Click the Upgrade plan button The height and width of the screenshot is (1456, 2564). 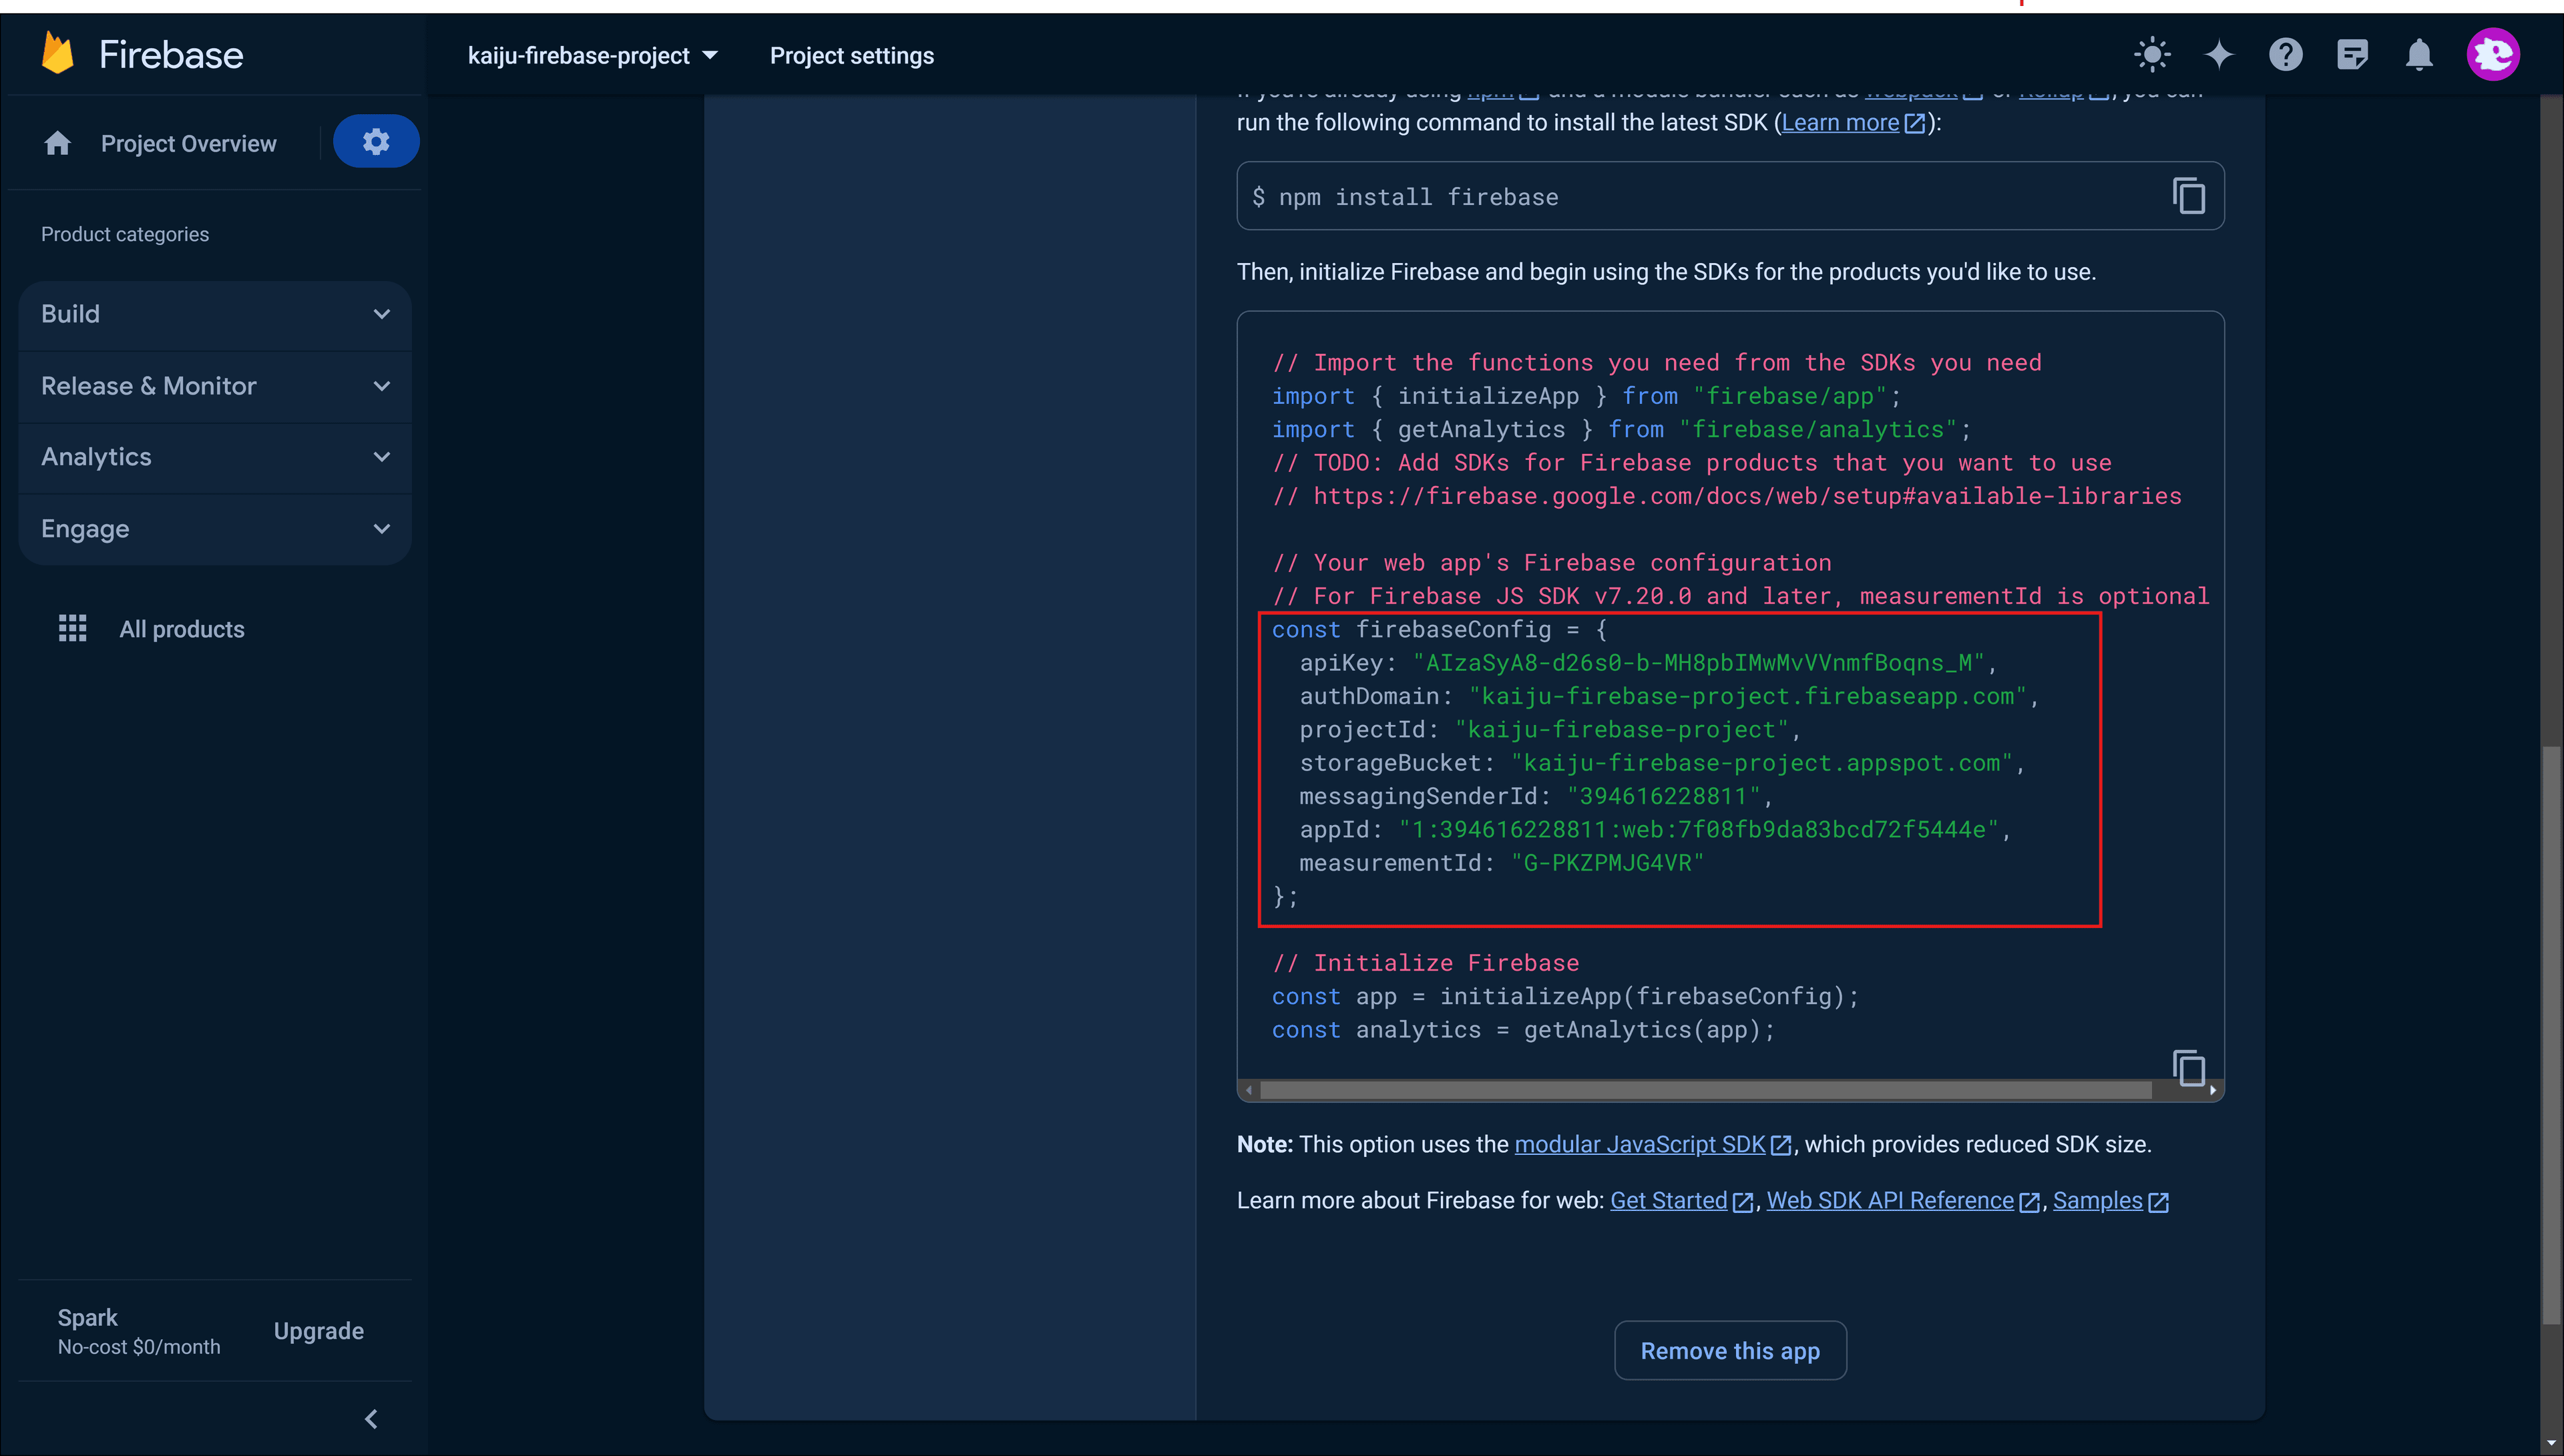pyautogui.click(x=319, y=1331)
